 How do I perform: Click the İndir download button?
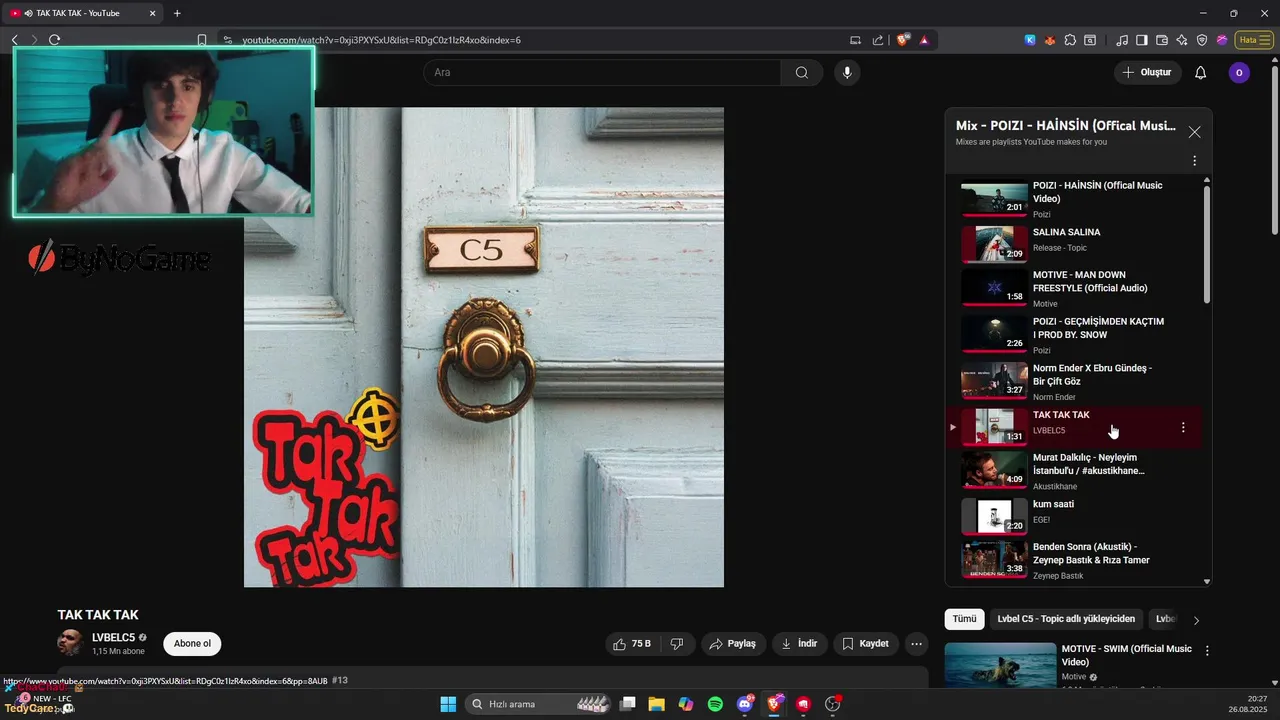(x=800, y=644)
